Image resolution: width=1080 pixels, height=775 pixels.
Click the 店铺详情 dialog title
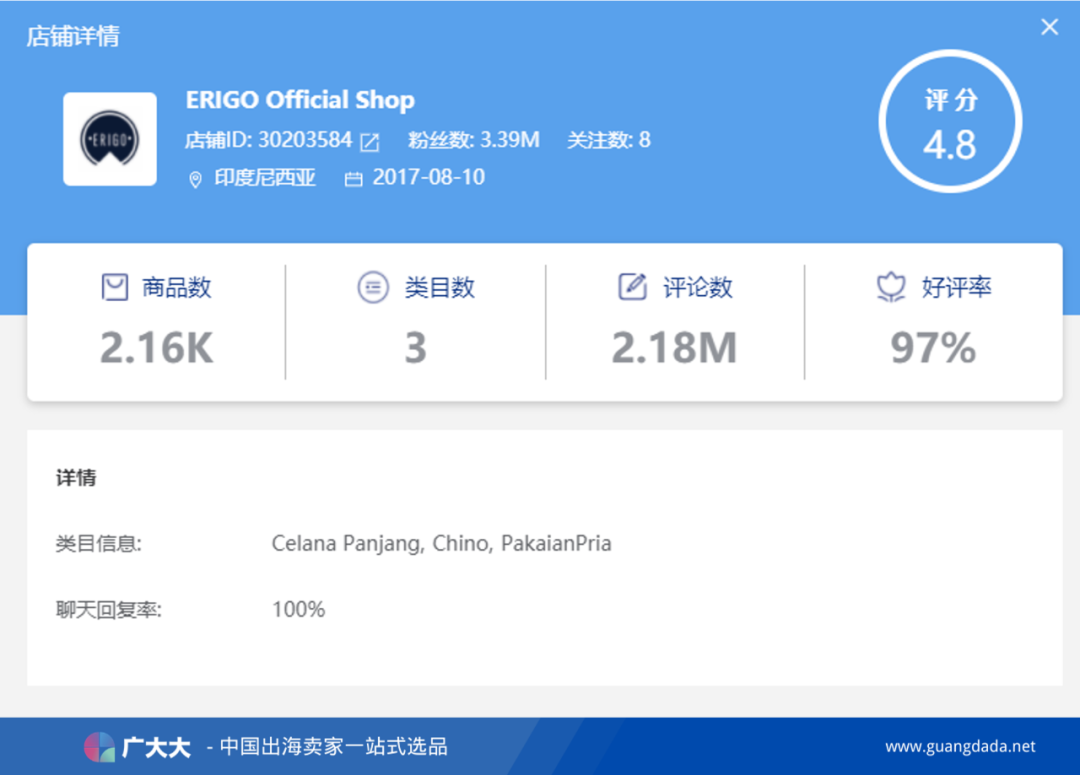point(73,36)
